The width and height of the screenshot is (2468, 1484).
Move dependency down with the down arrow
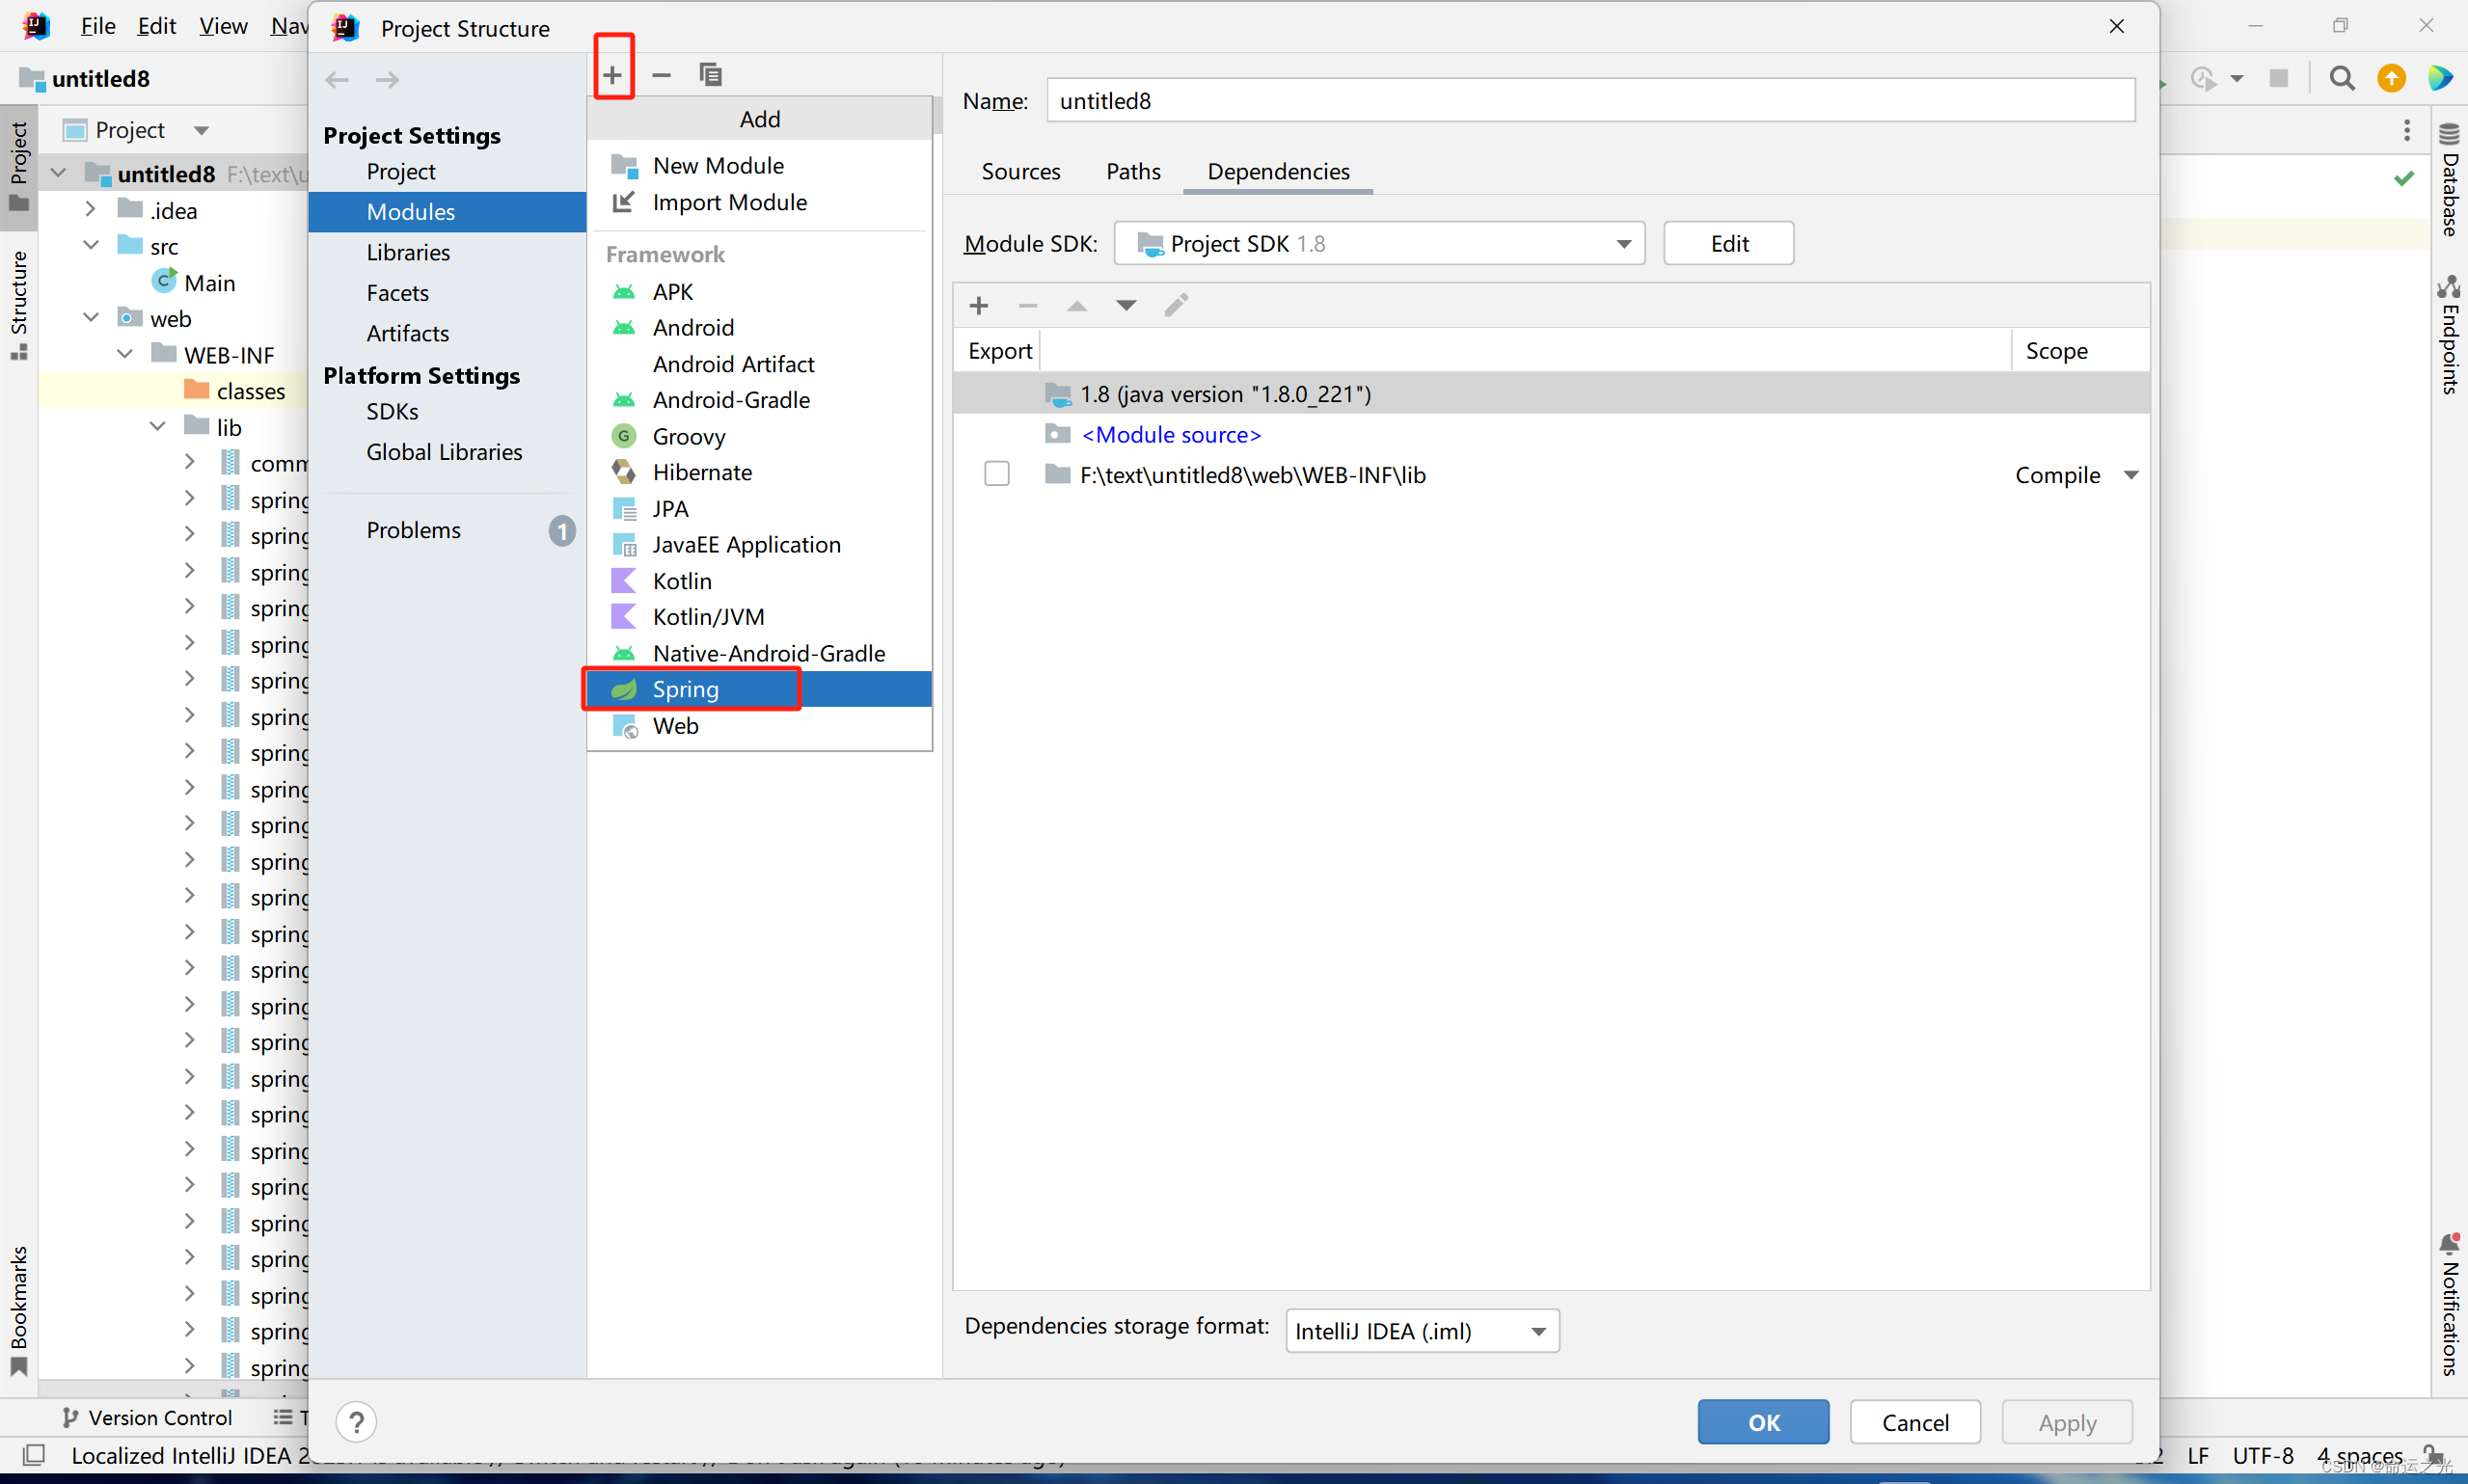point(1126,305)
